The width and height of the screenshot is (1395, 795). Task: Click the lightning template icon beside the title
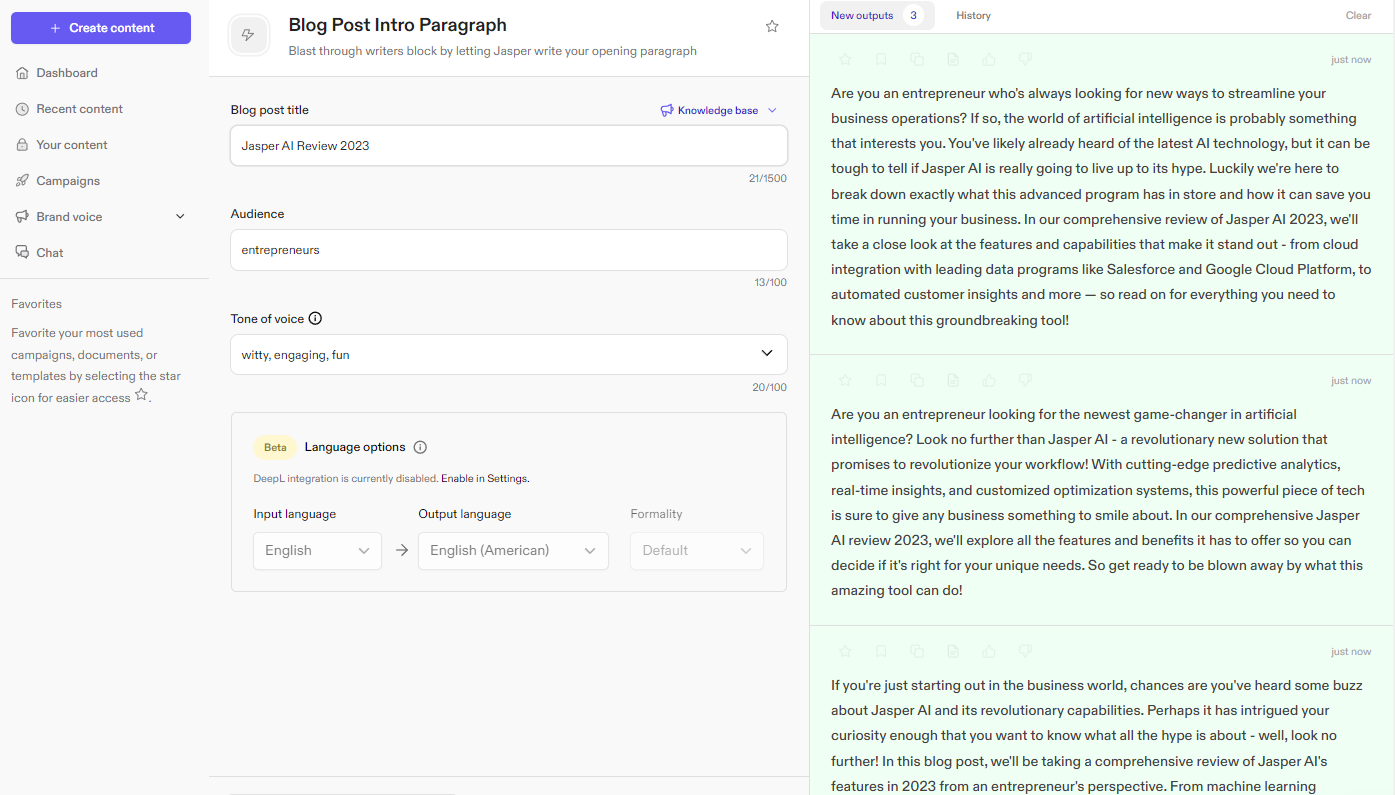tap(248, 35)
